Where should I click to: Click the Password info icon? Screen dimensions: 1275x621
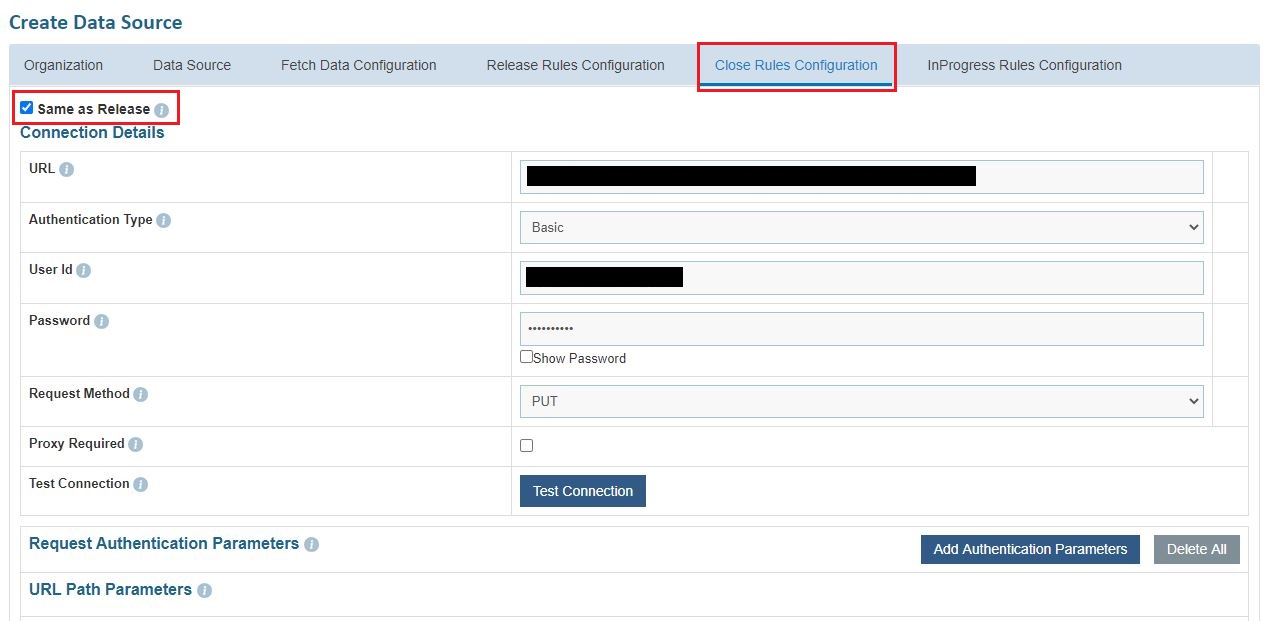101,321
